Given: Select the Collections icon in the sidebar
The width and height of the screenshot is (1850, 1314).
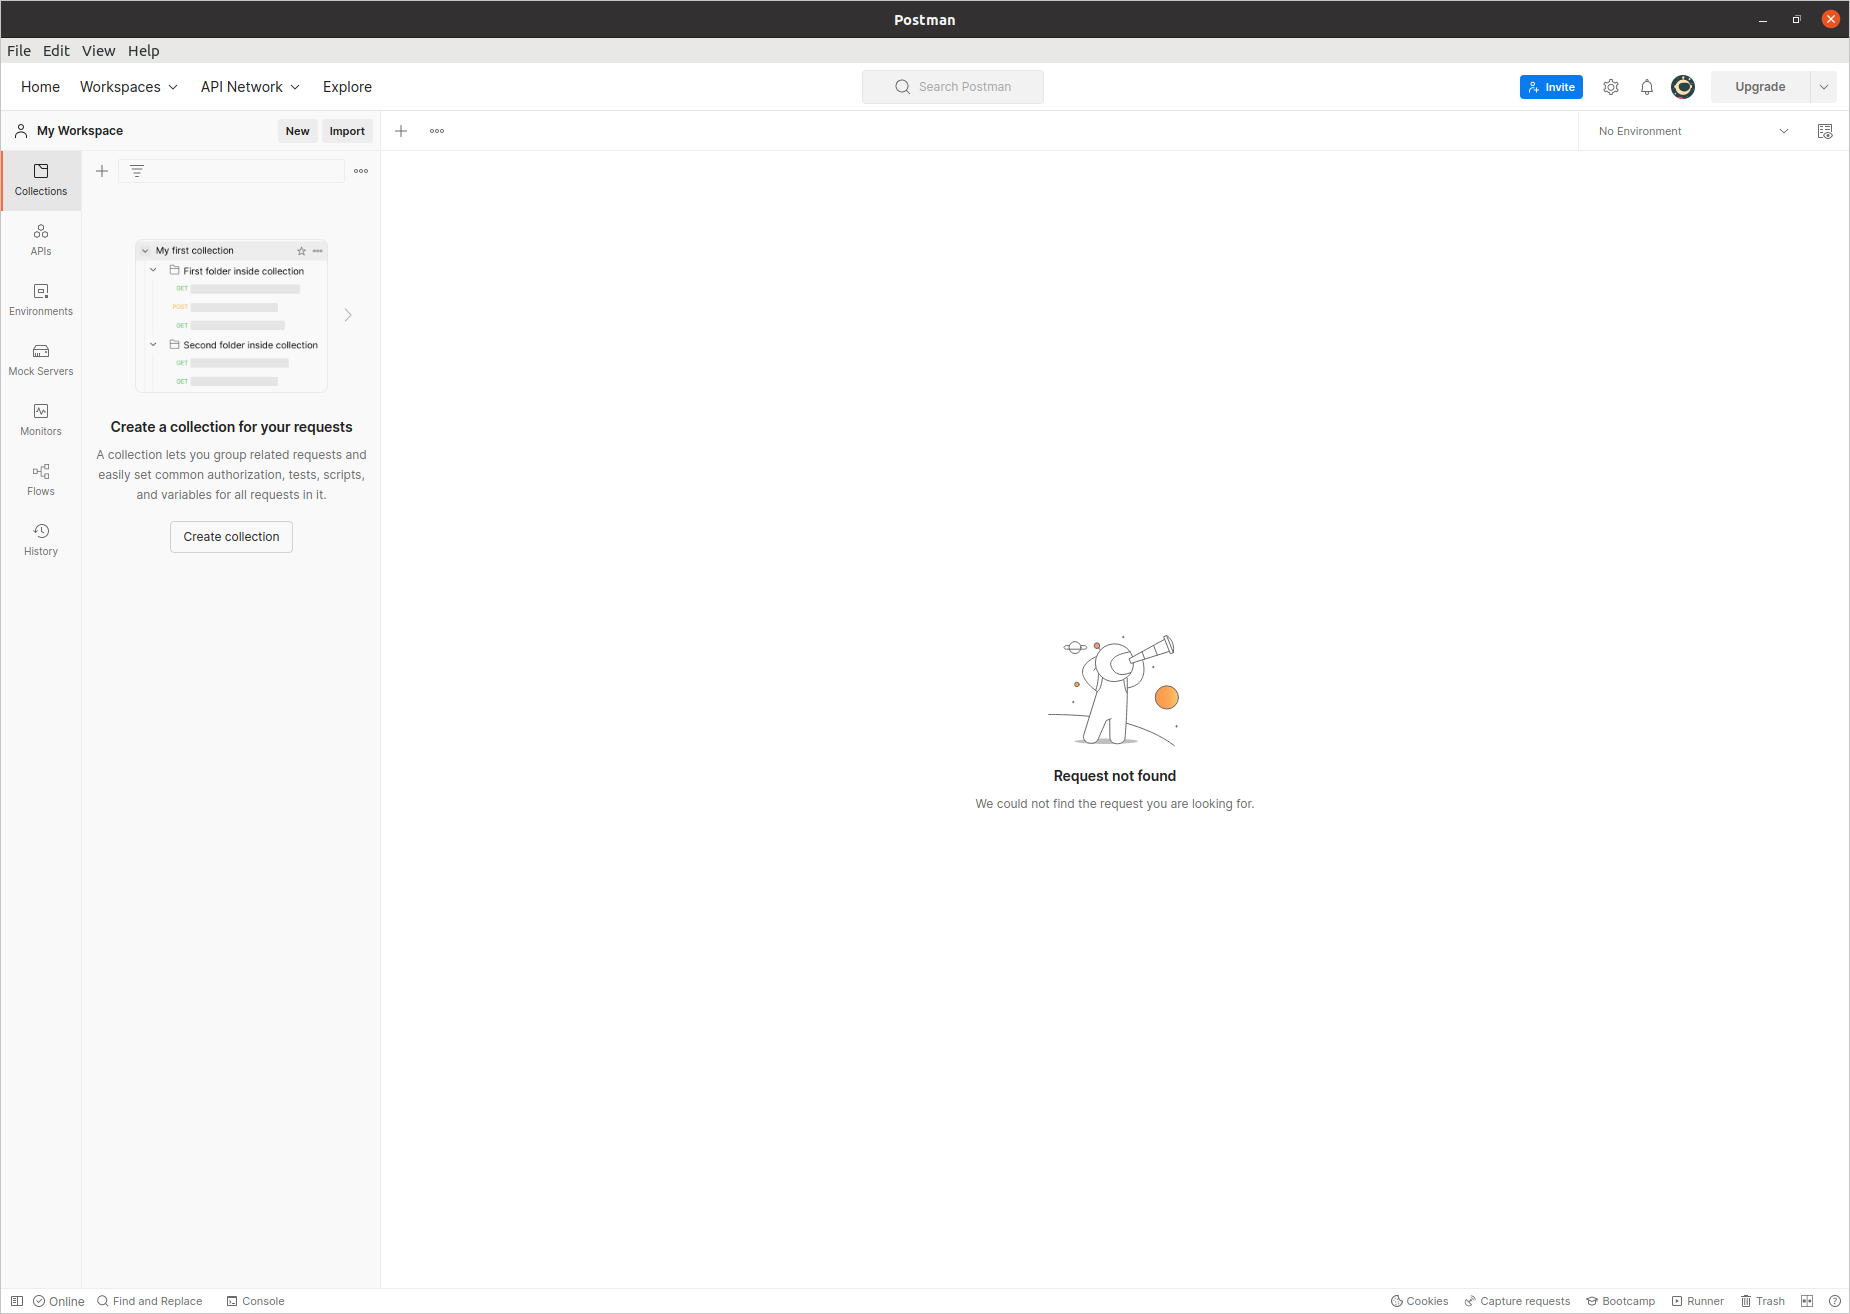Looking at the screenshot, I should [40, 180].
